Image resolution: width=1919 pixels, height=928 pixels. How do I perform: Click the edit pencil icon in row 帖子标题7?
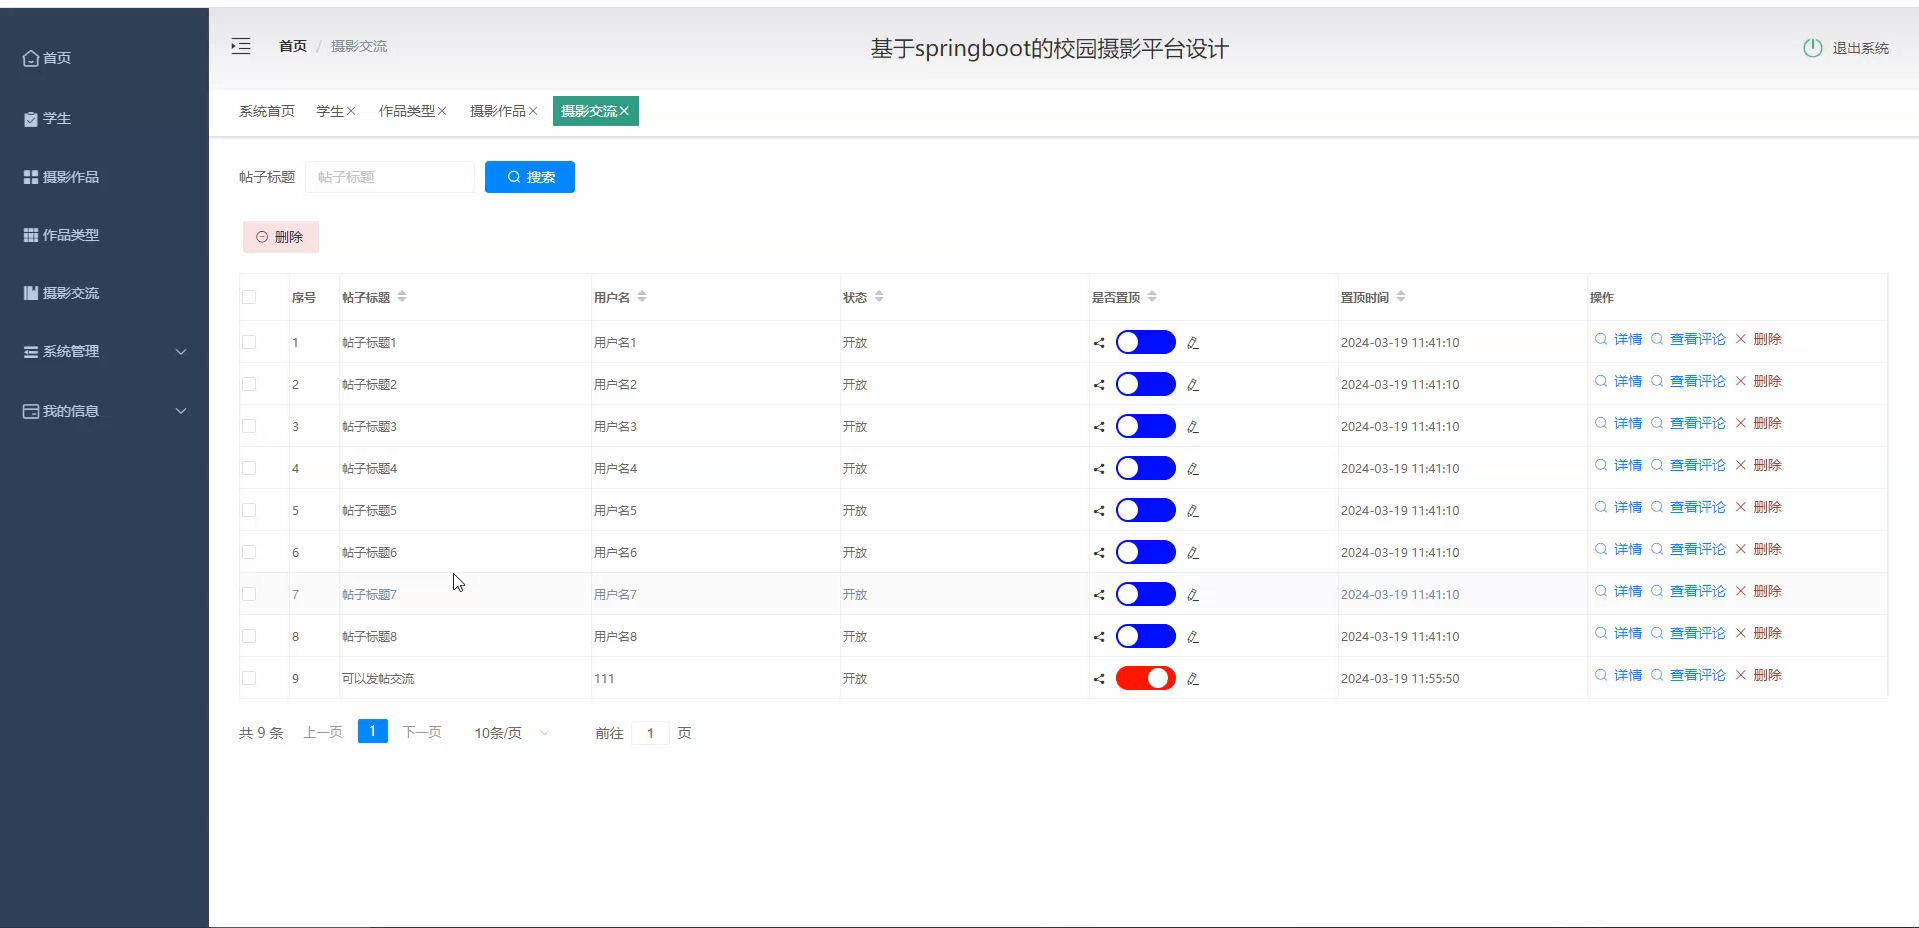1193,595
